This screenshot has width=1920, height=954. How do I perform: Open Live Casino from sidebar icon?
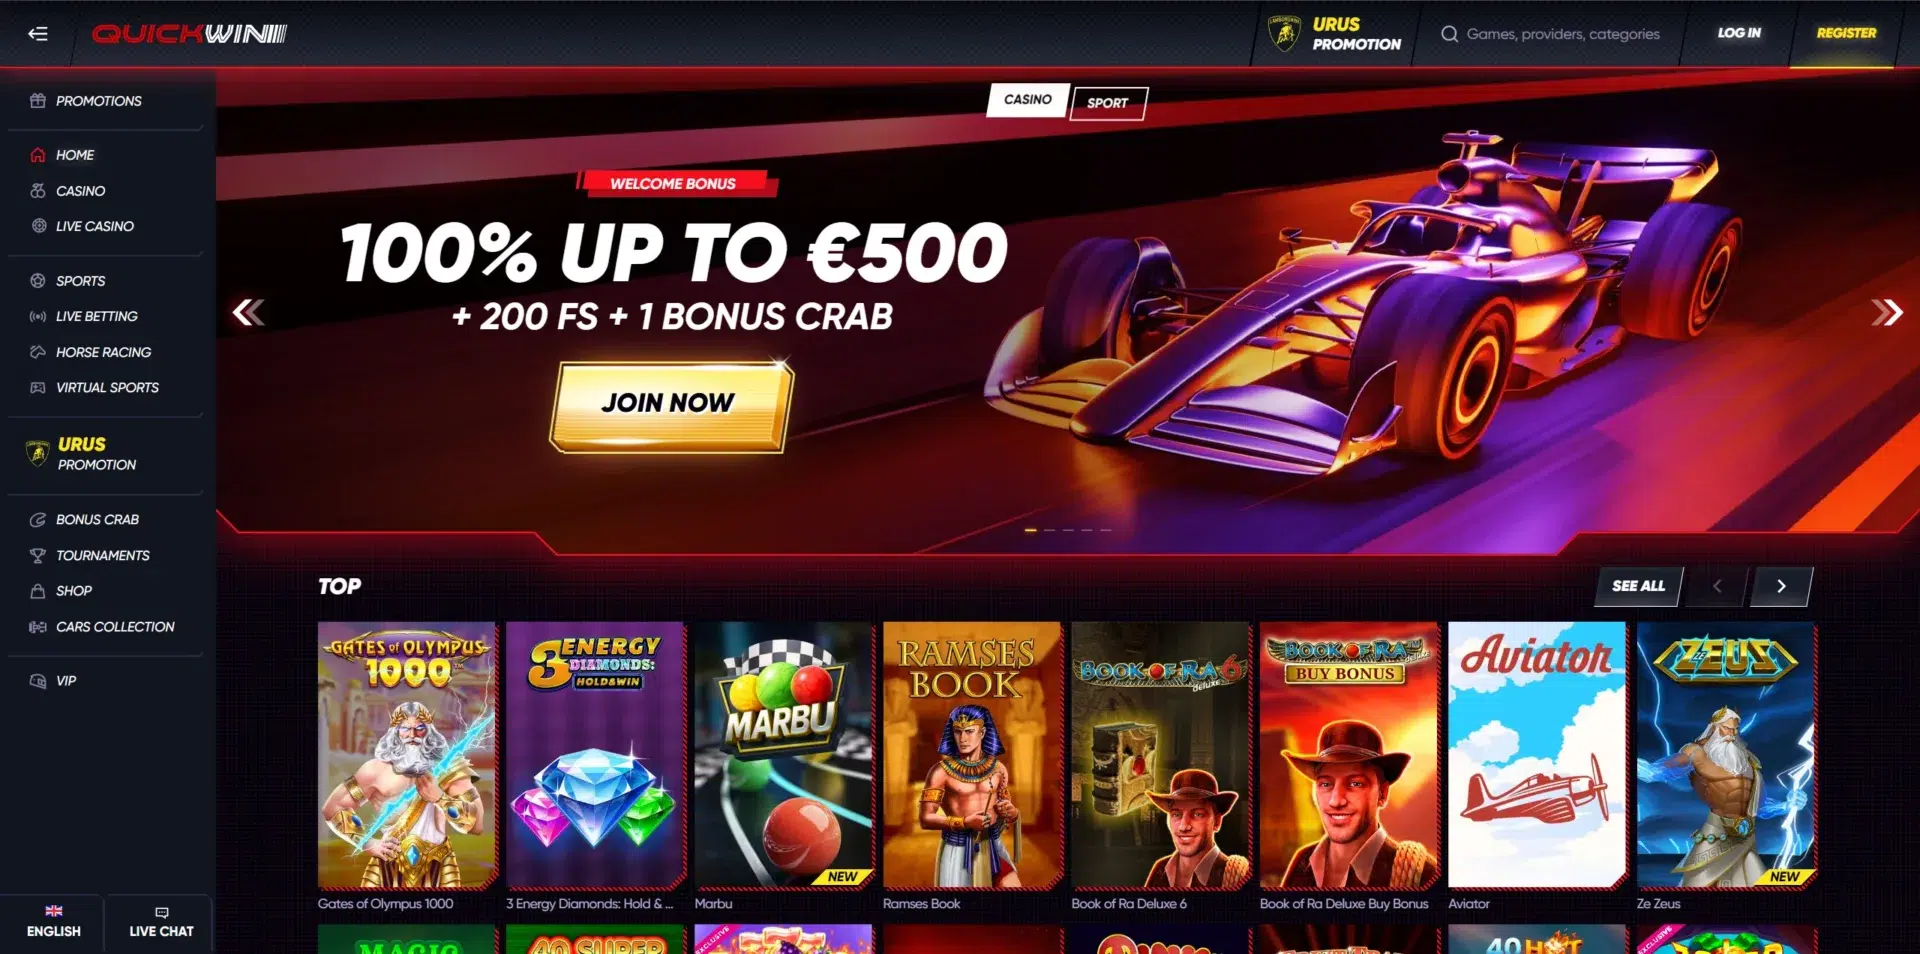click(39, 226)
